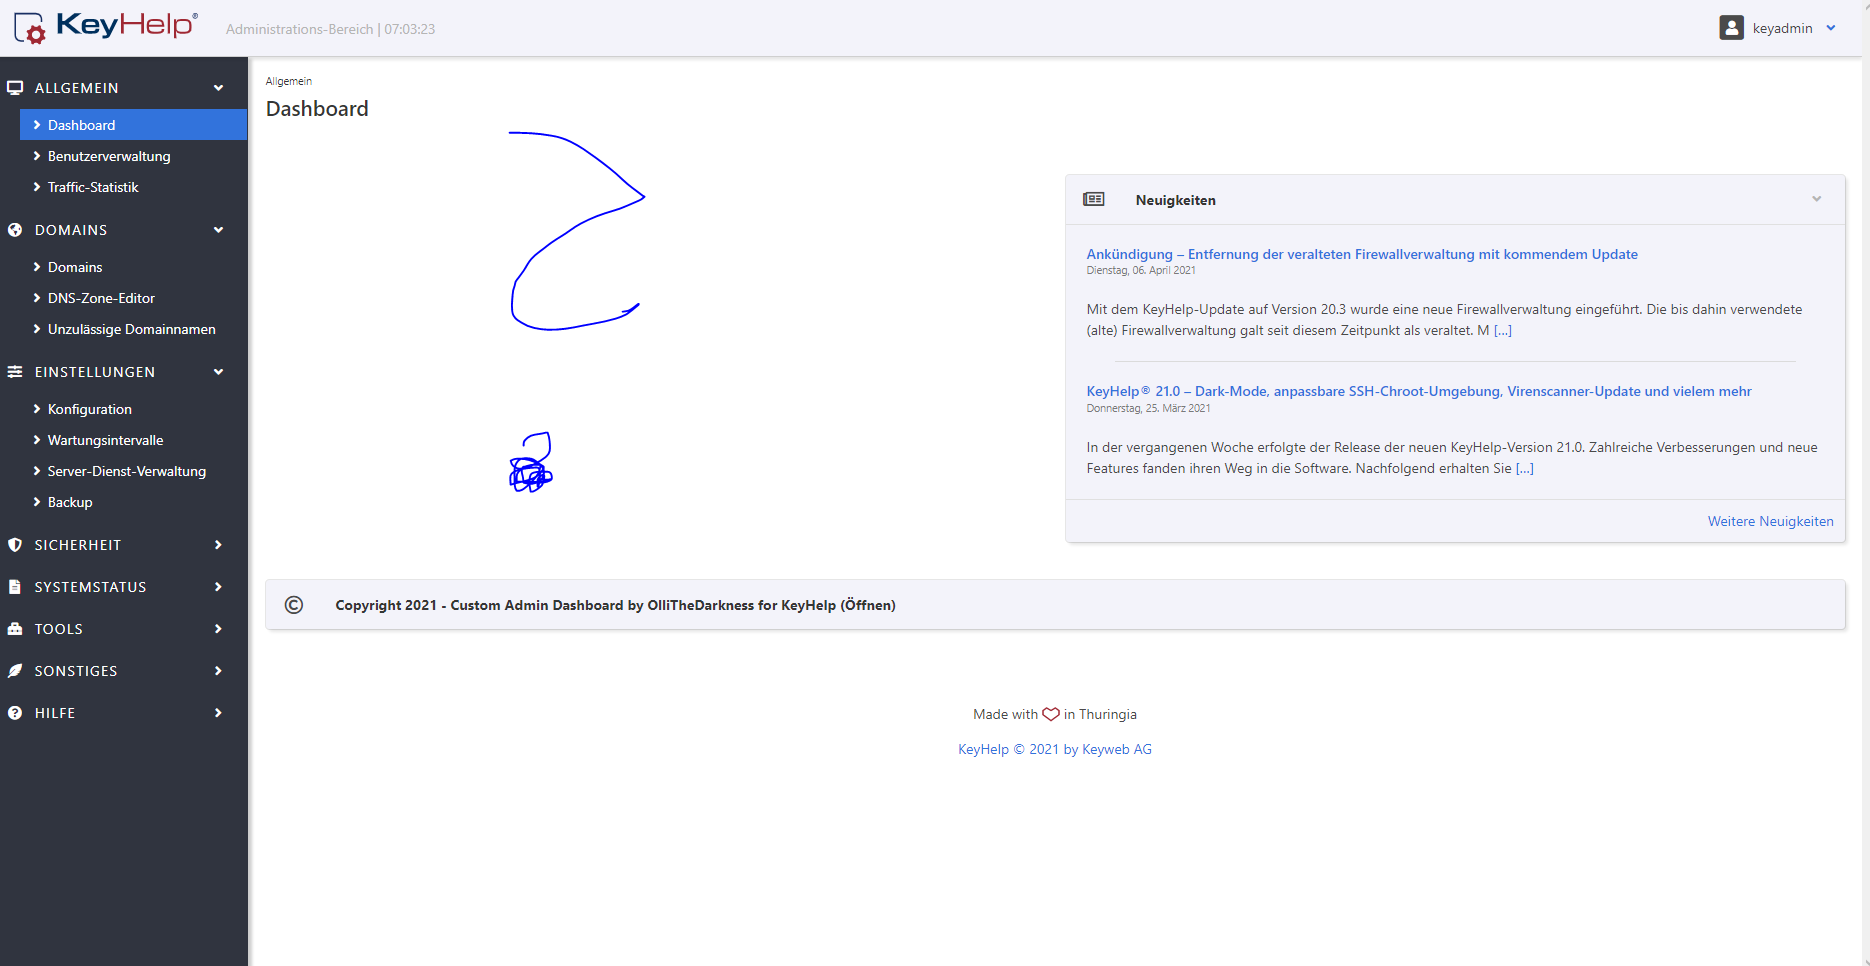The width and height of the screenshot is (1870, 966).
Task: Select DNS-Zone-Editor menu entry
Action: point(101,298)
